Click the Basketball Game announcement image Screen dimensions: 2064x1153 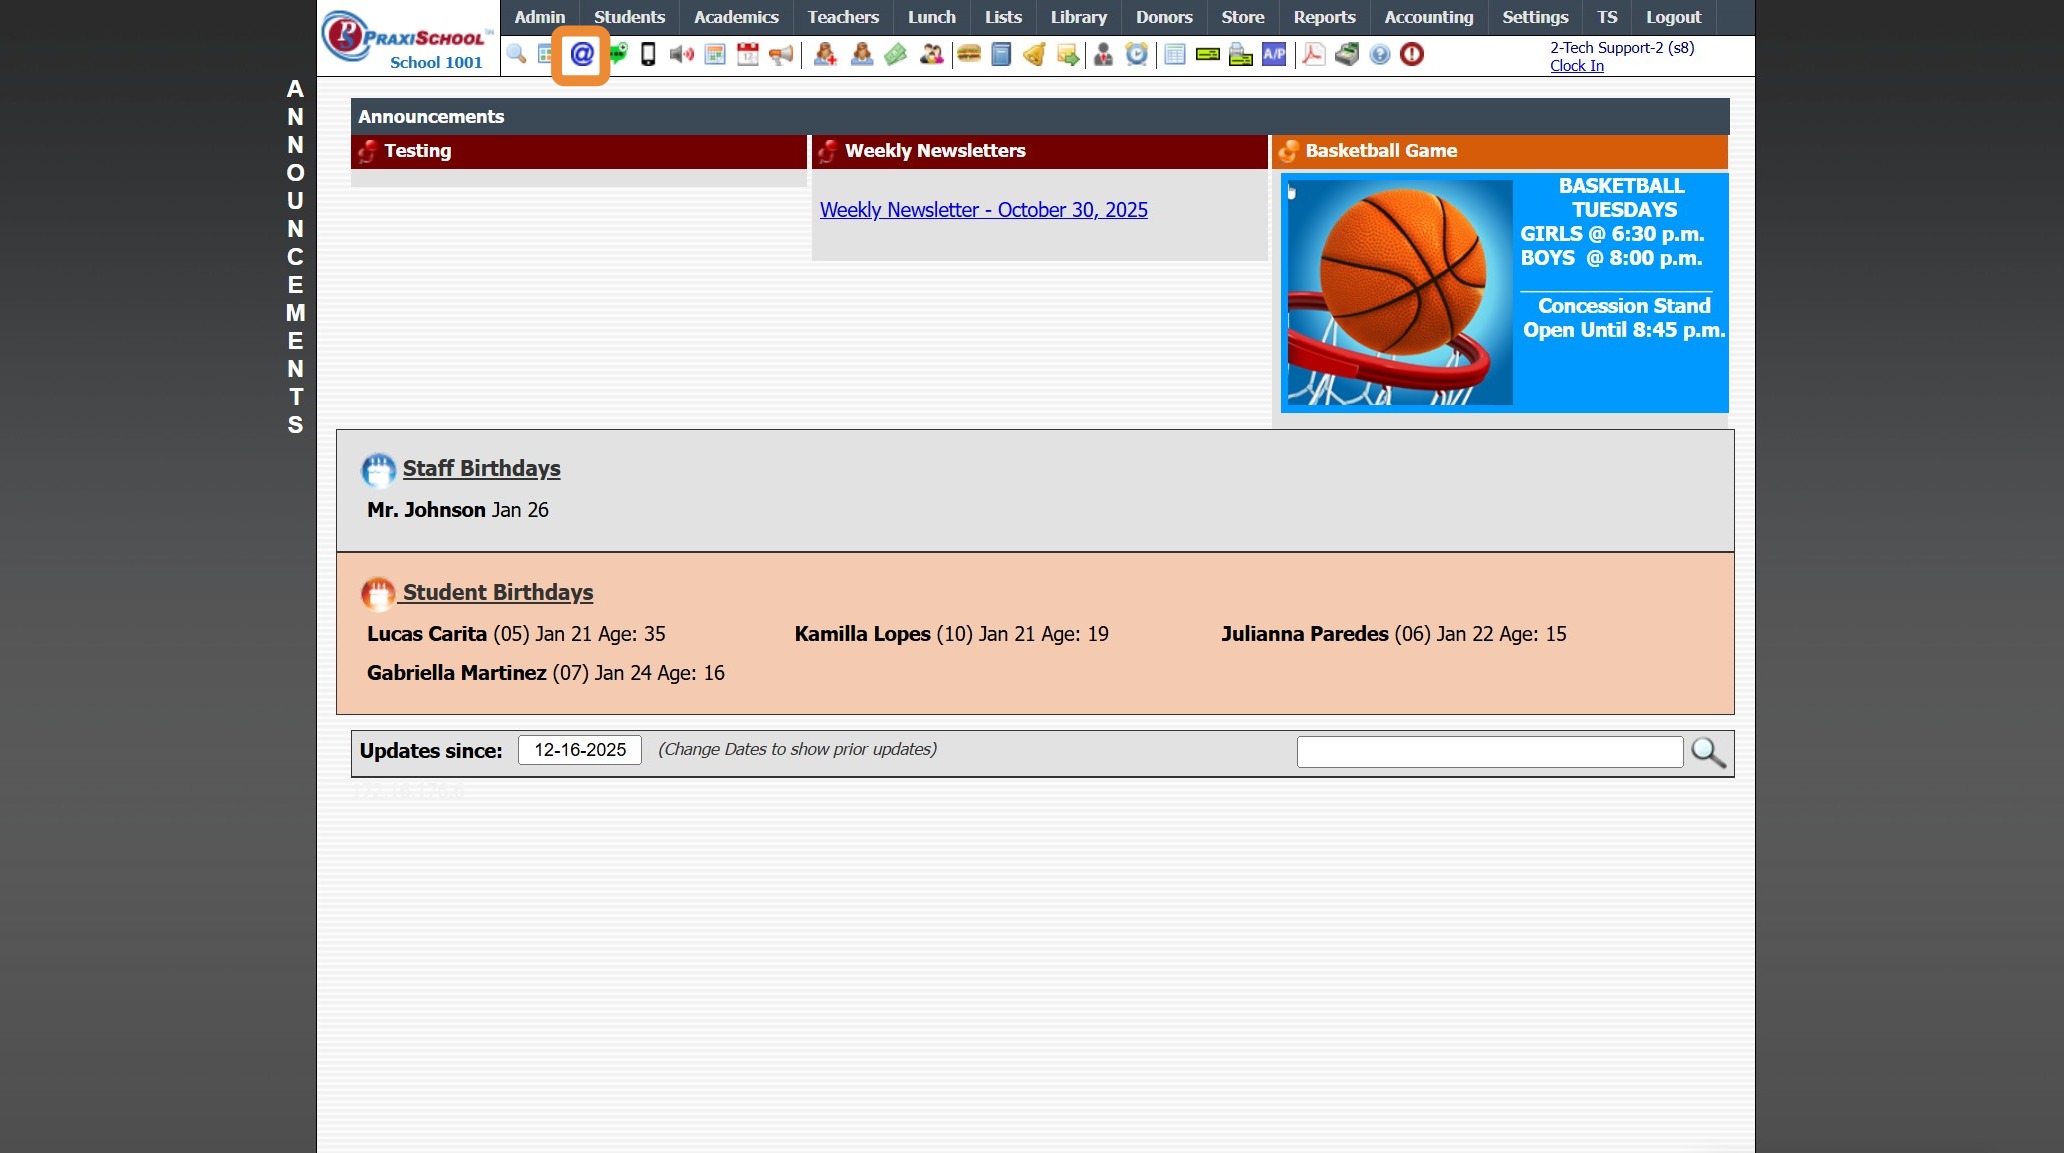(1504, 293)
